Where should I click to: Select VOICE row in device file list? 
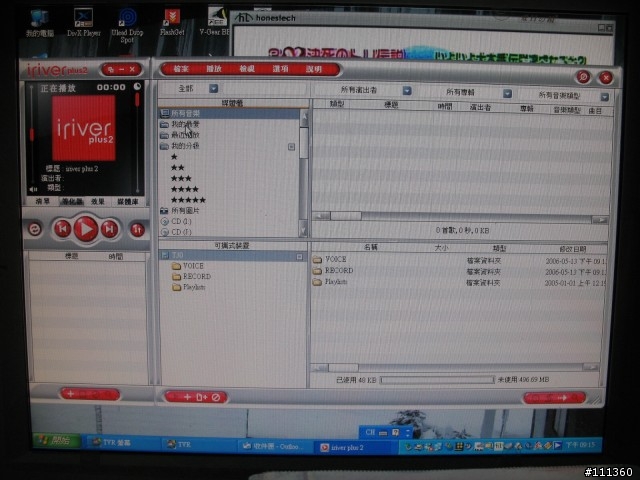tap(459, 260)
